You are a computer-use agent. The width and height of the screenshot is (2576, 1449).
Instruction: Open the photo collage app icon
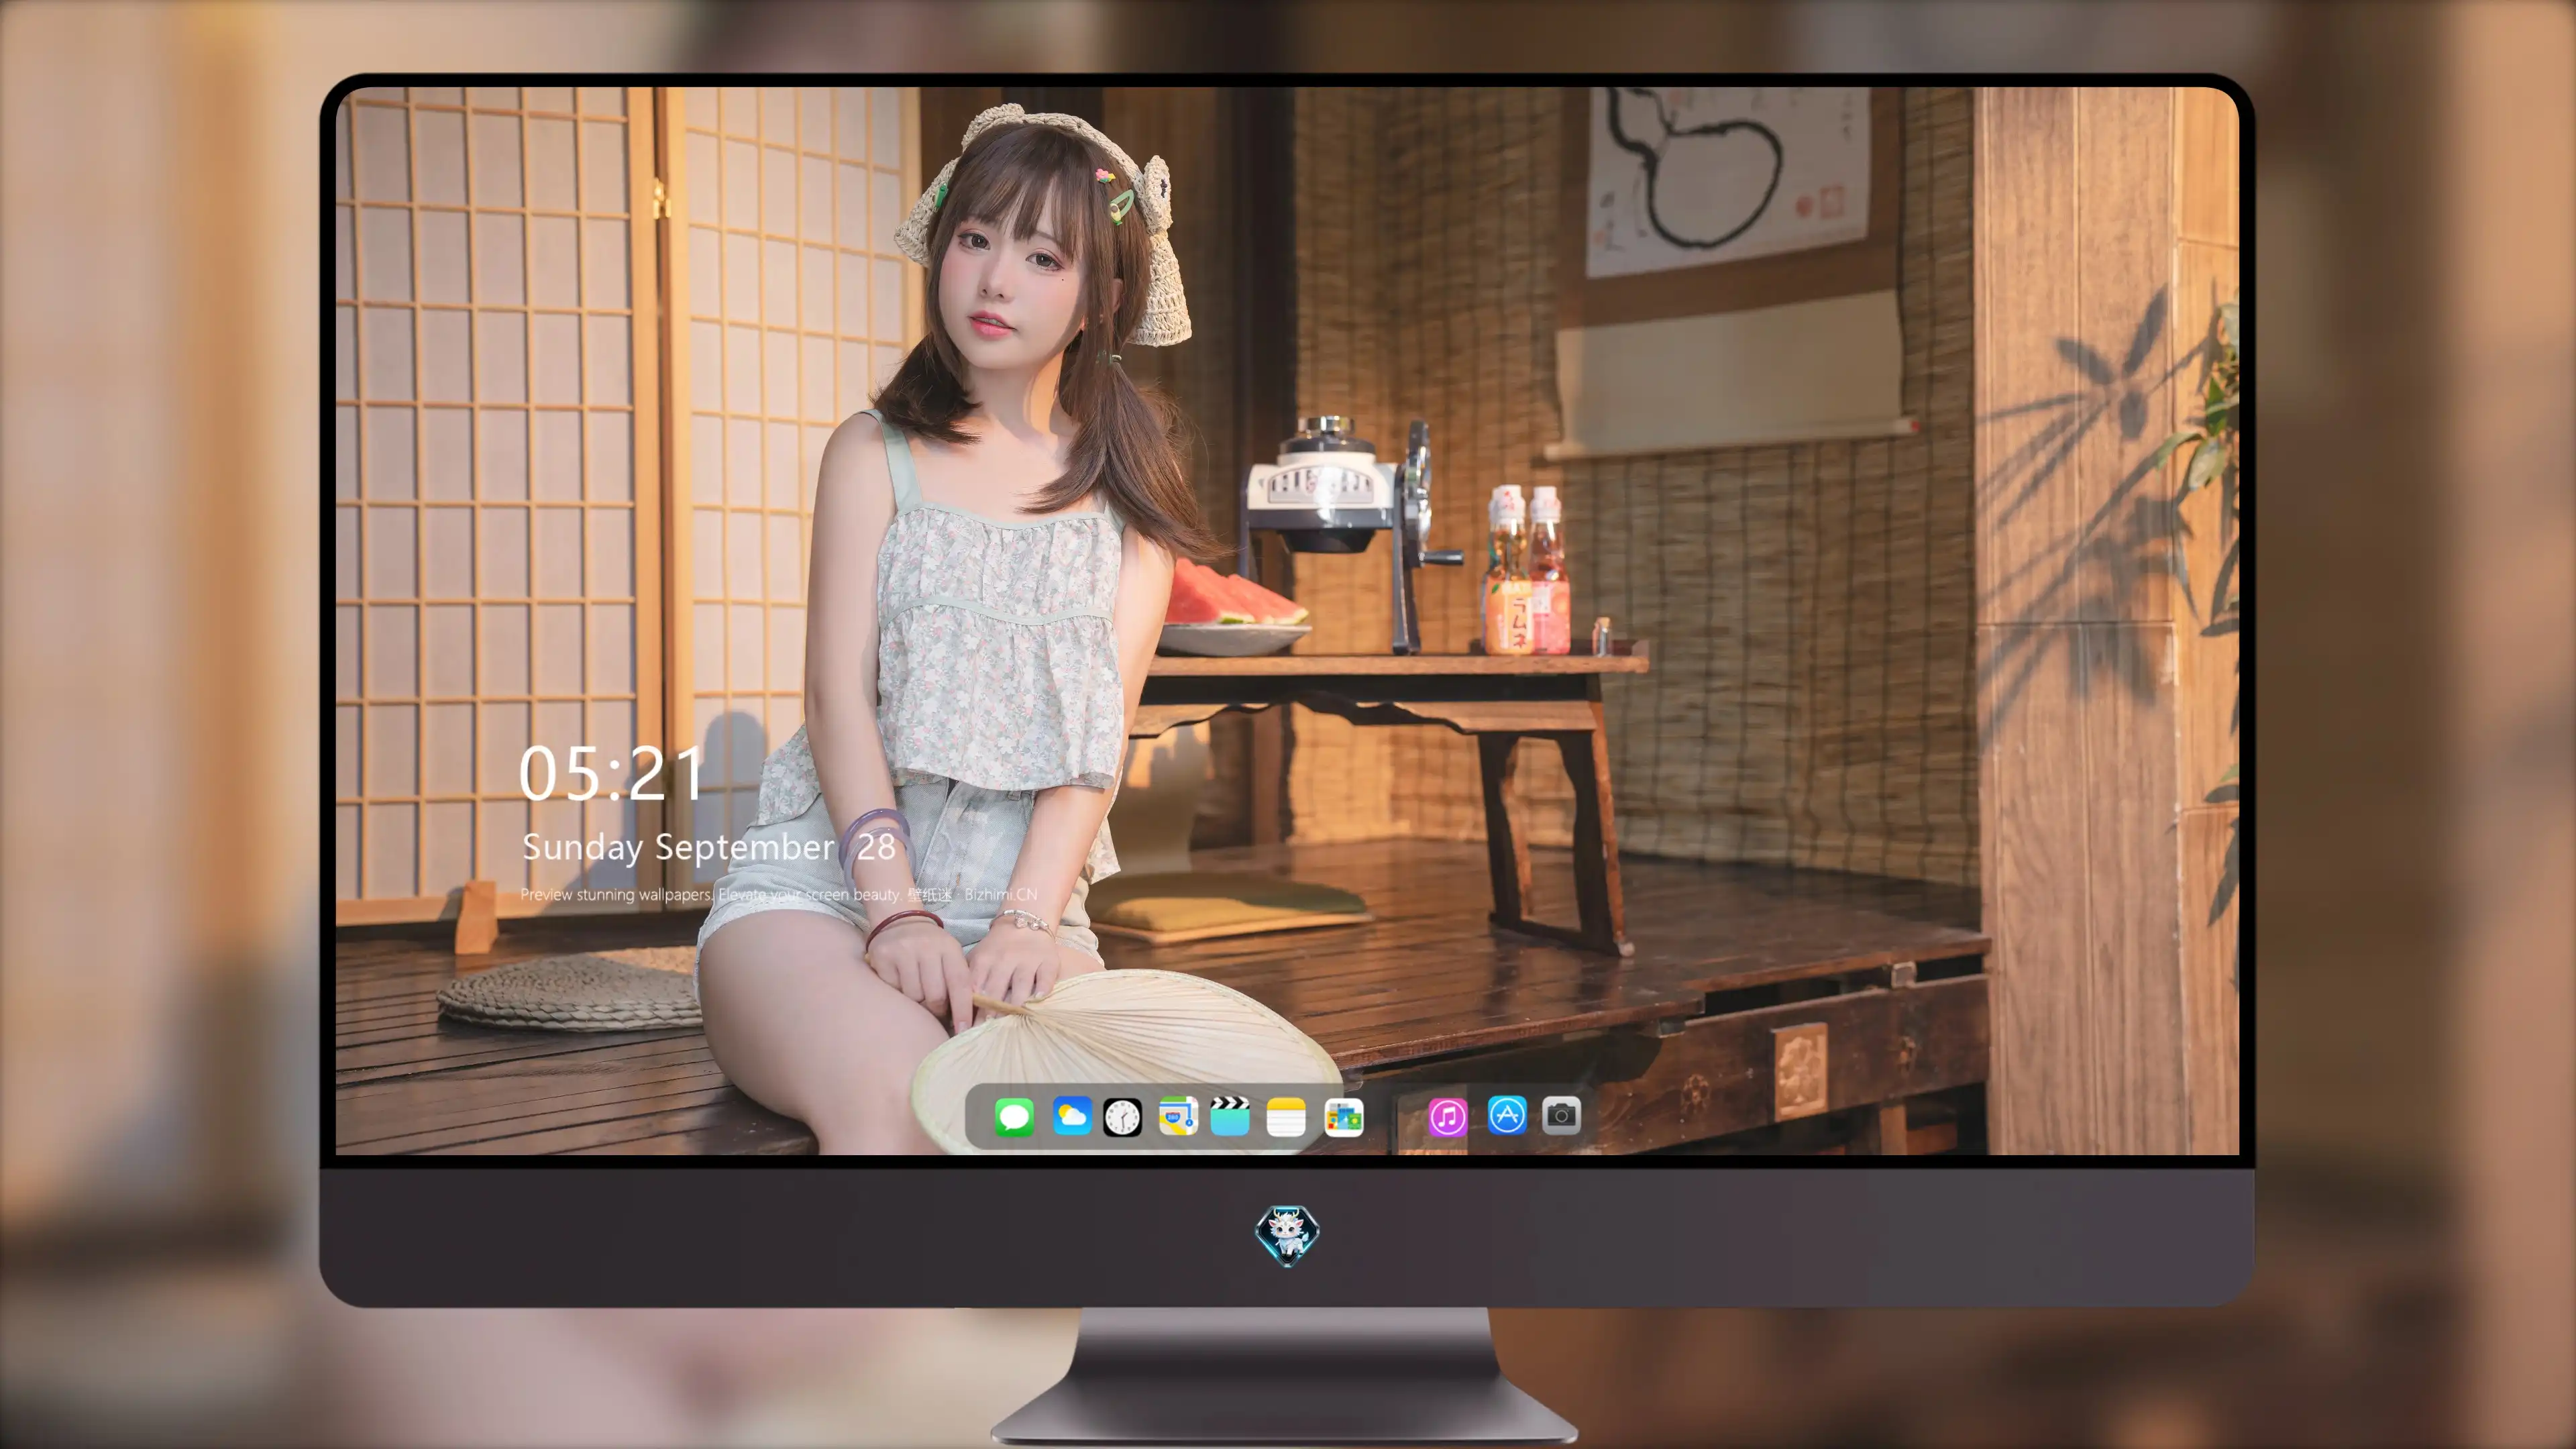click(x=1344, y=1117)
